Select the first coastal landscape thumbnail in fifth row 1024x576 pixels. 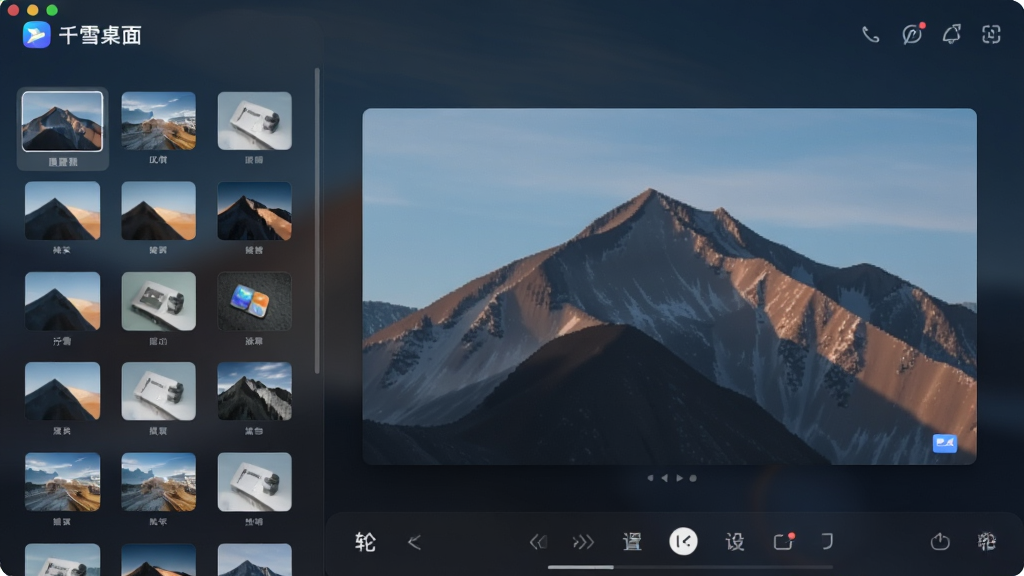(x=62, y=482)
